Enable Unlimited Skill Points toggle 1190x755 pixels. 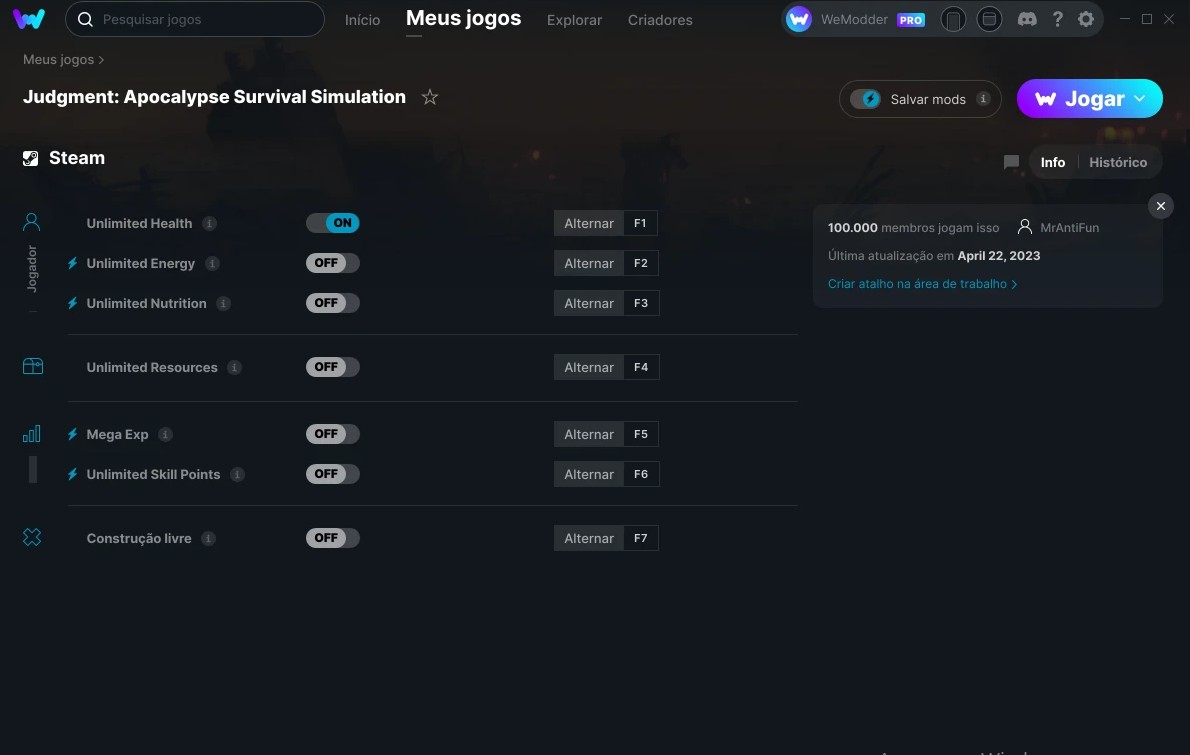point(332,474)
